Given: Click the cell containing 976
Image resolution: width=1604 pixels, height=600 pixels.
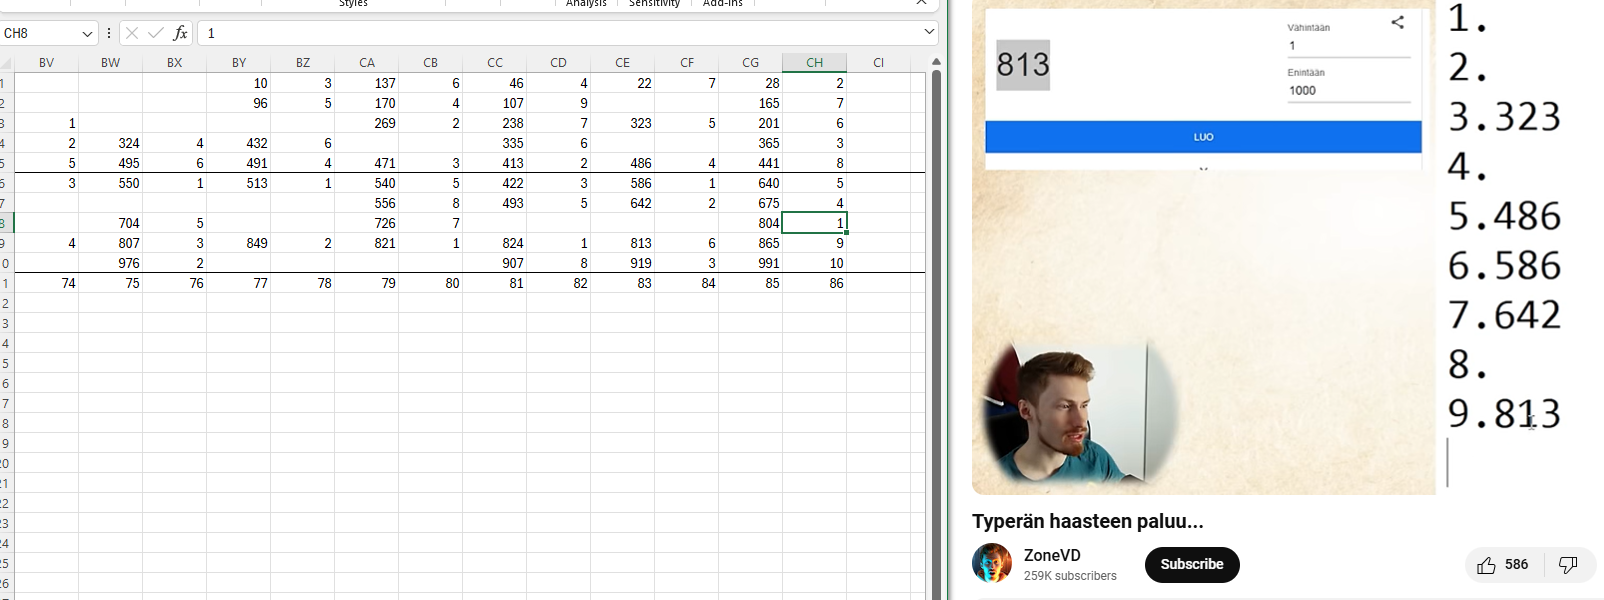Looking at the screenshot, I should tap(110, 263).
